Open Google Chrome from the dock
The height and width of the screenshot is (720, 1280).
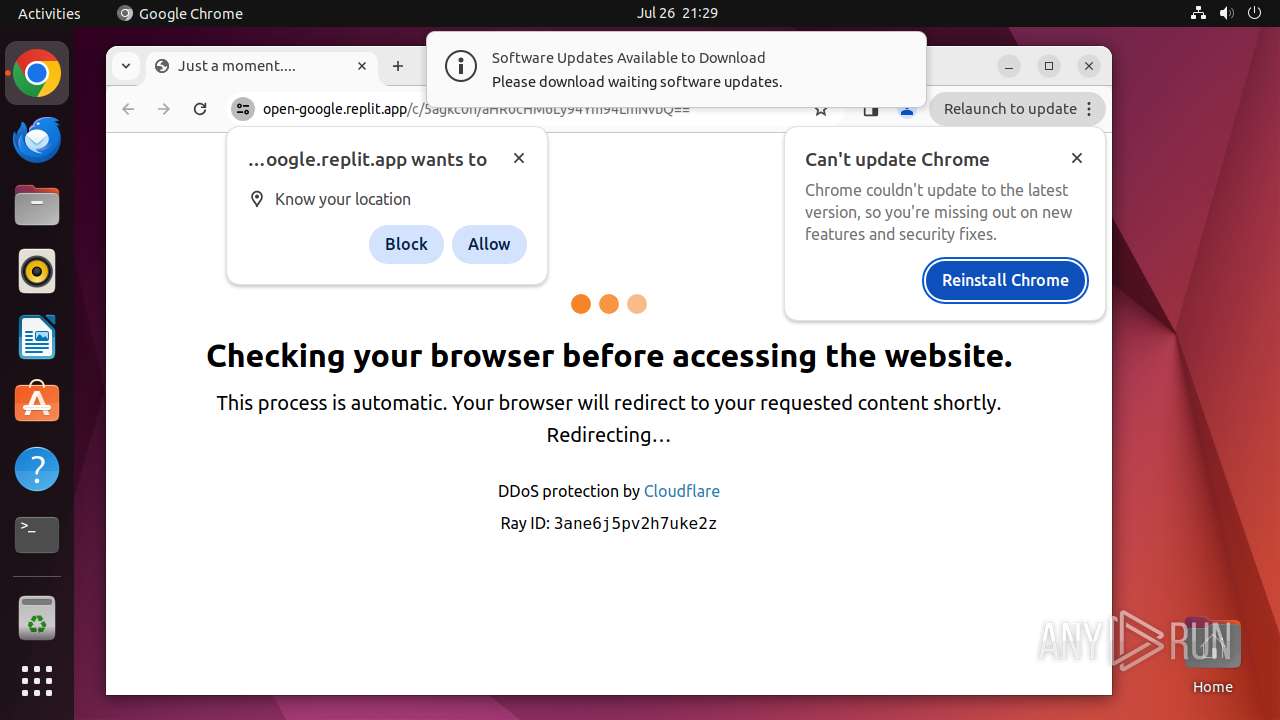click(37, 74)
